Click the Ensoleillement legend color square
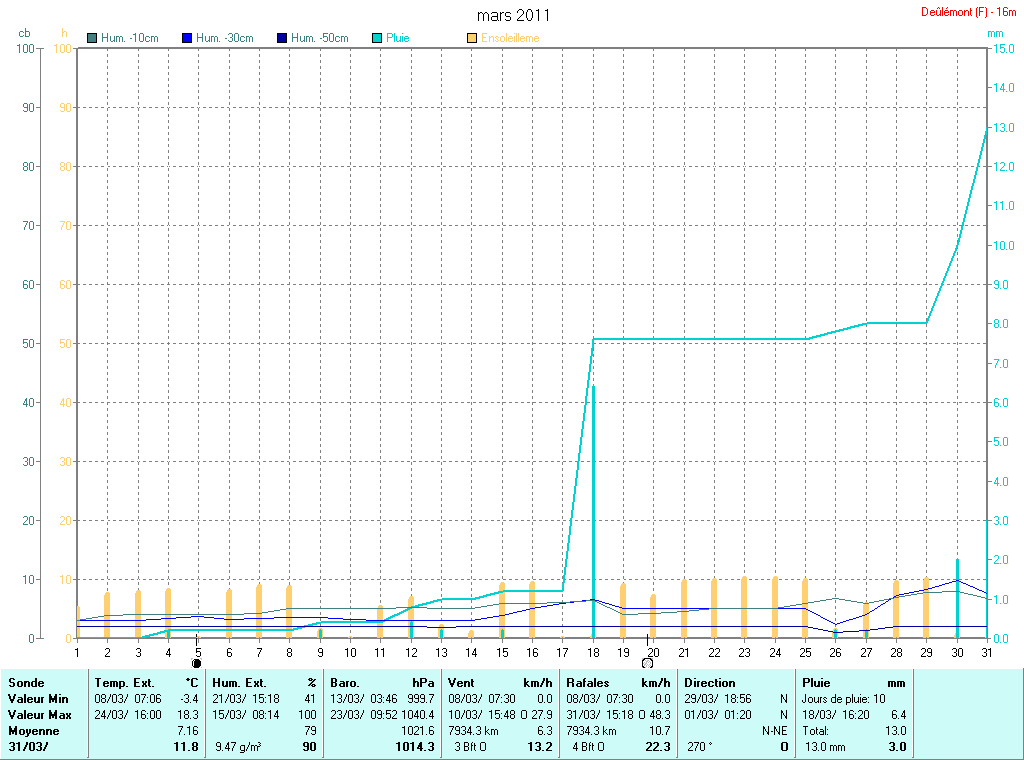This screenshot has height=760, width=1024. [x=472, y=38]
